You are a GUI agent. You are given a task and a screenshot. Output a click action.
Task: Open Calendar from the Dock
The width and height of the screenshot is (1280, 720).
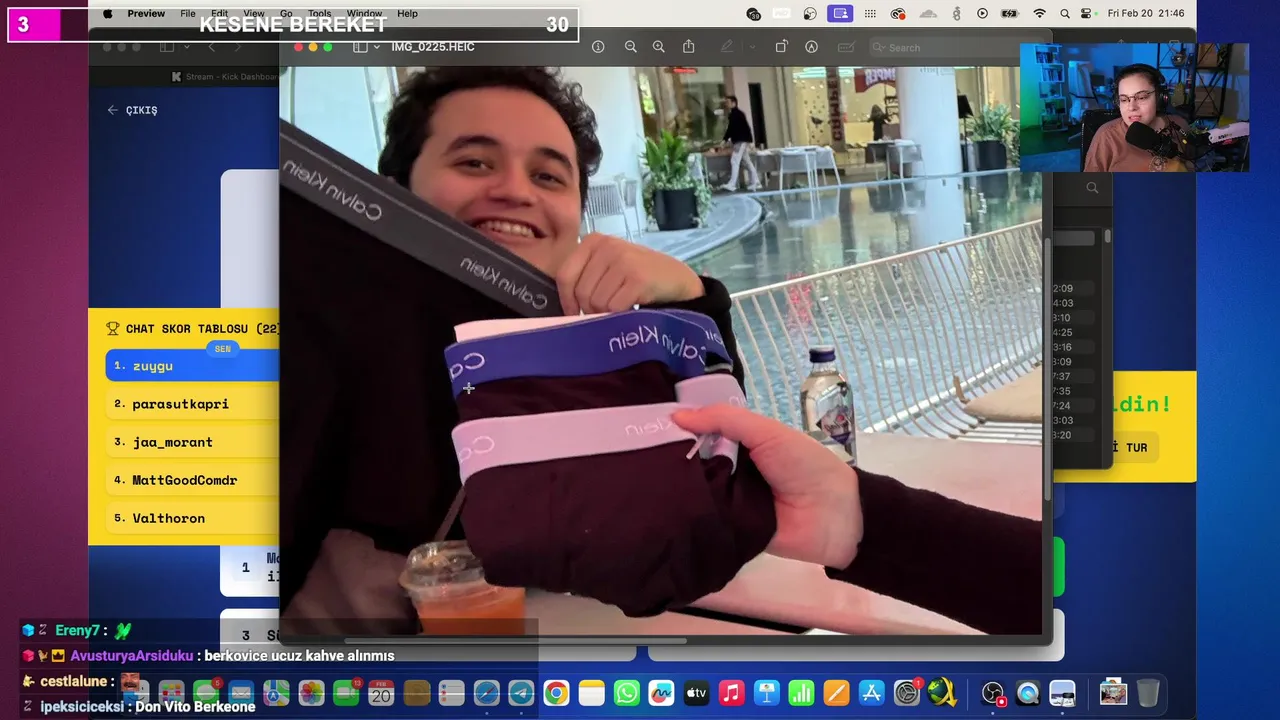coord(381,693)
